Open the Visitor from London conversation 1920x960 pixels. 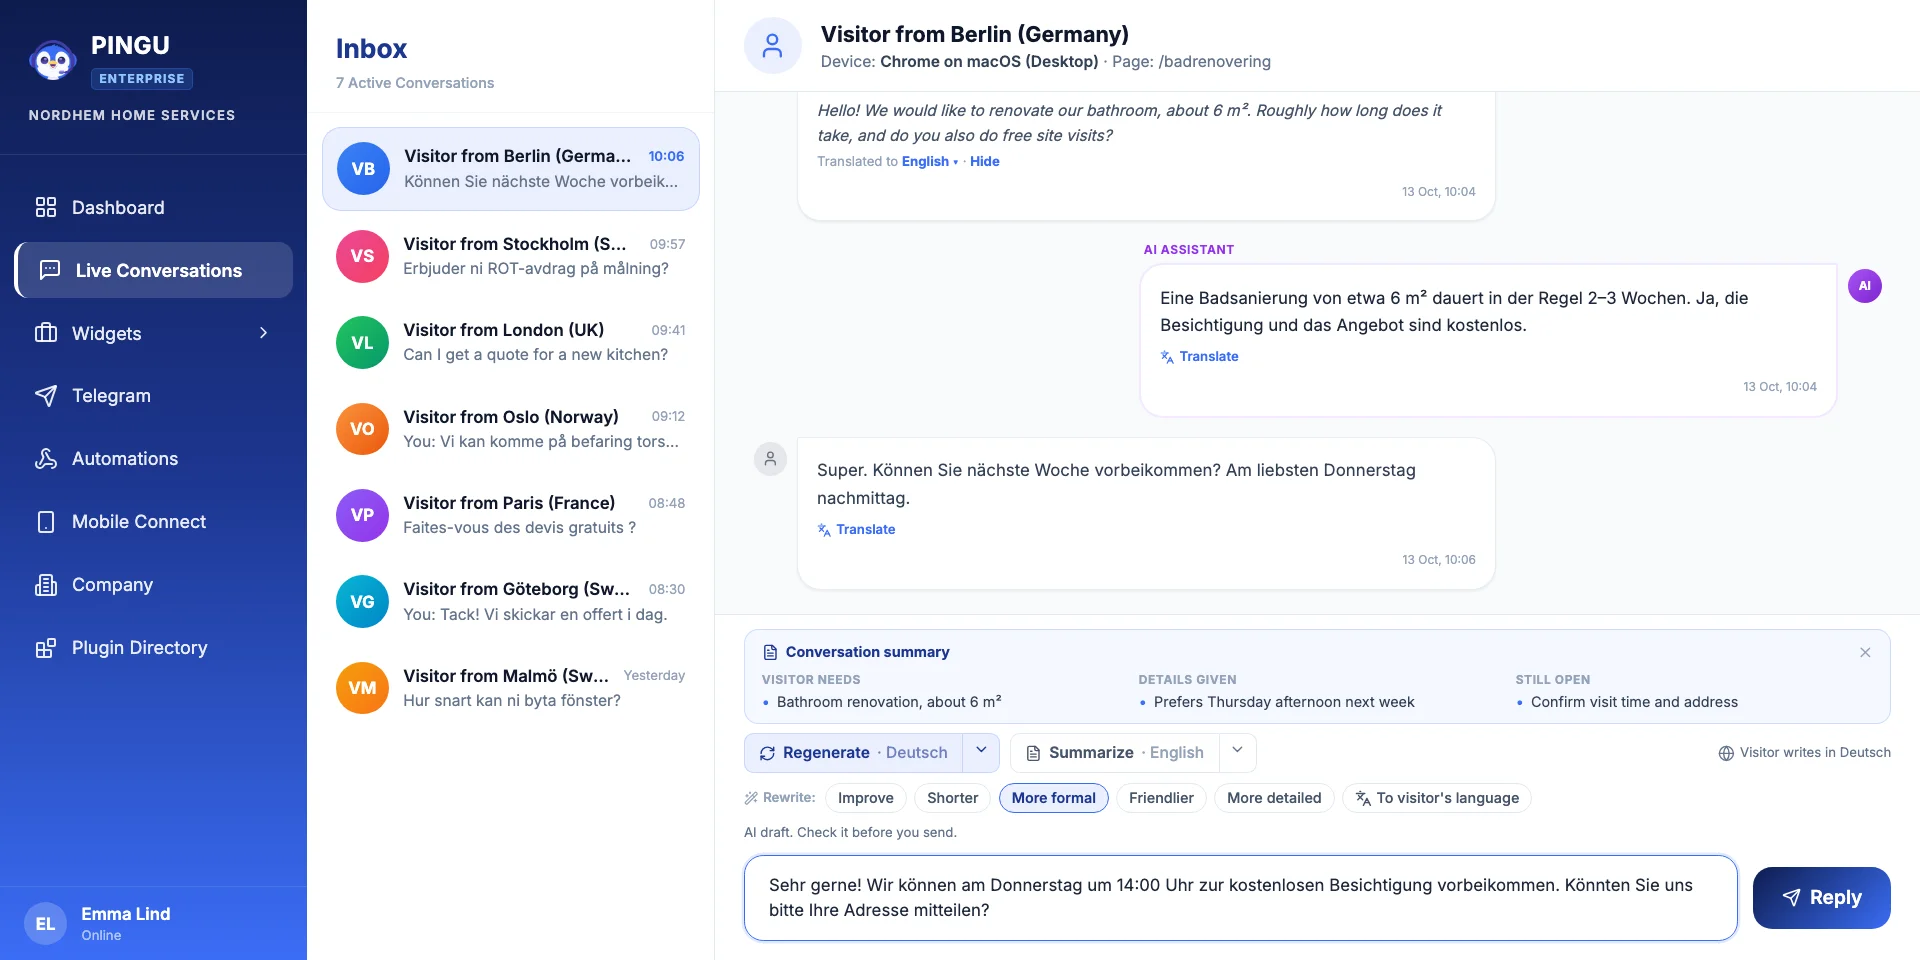coord(511,342)
